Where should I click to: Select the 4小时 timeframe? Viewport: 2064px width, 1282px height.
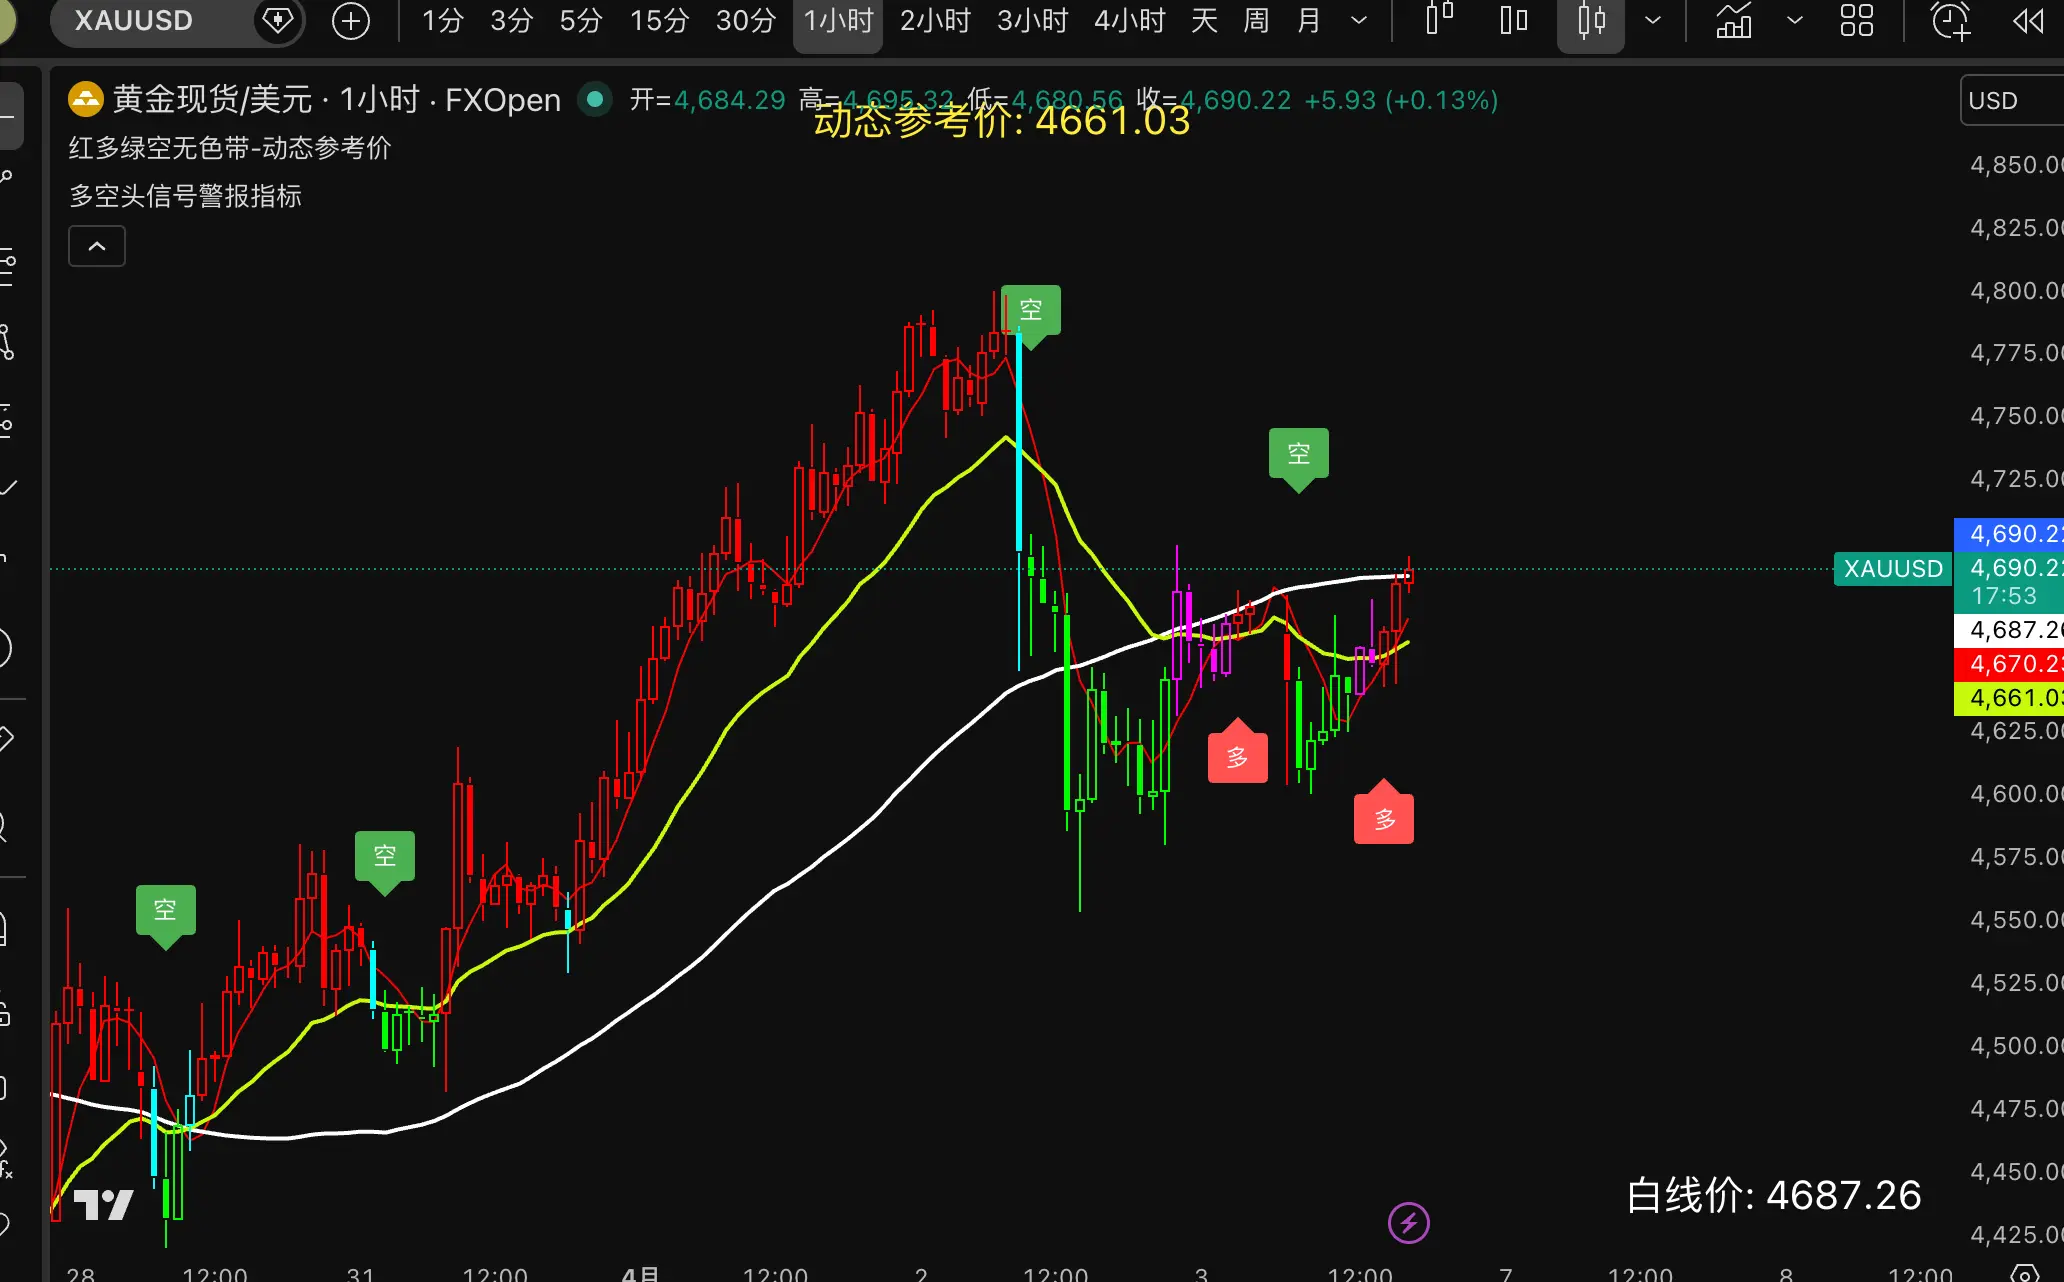(1129, 21)
